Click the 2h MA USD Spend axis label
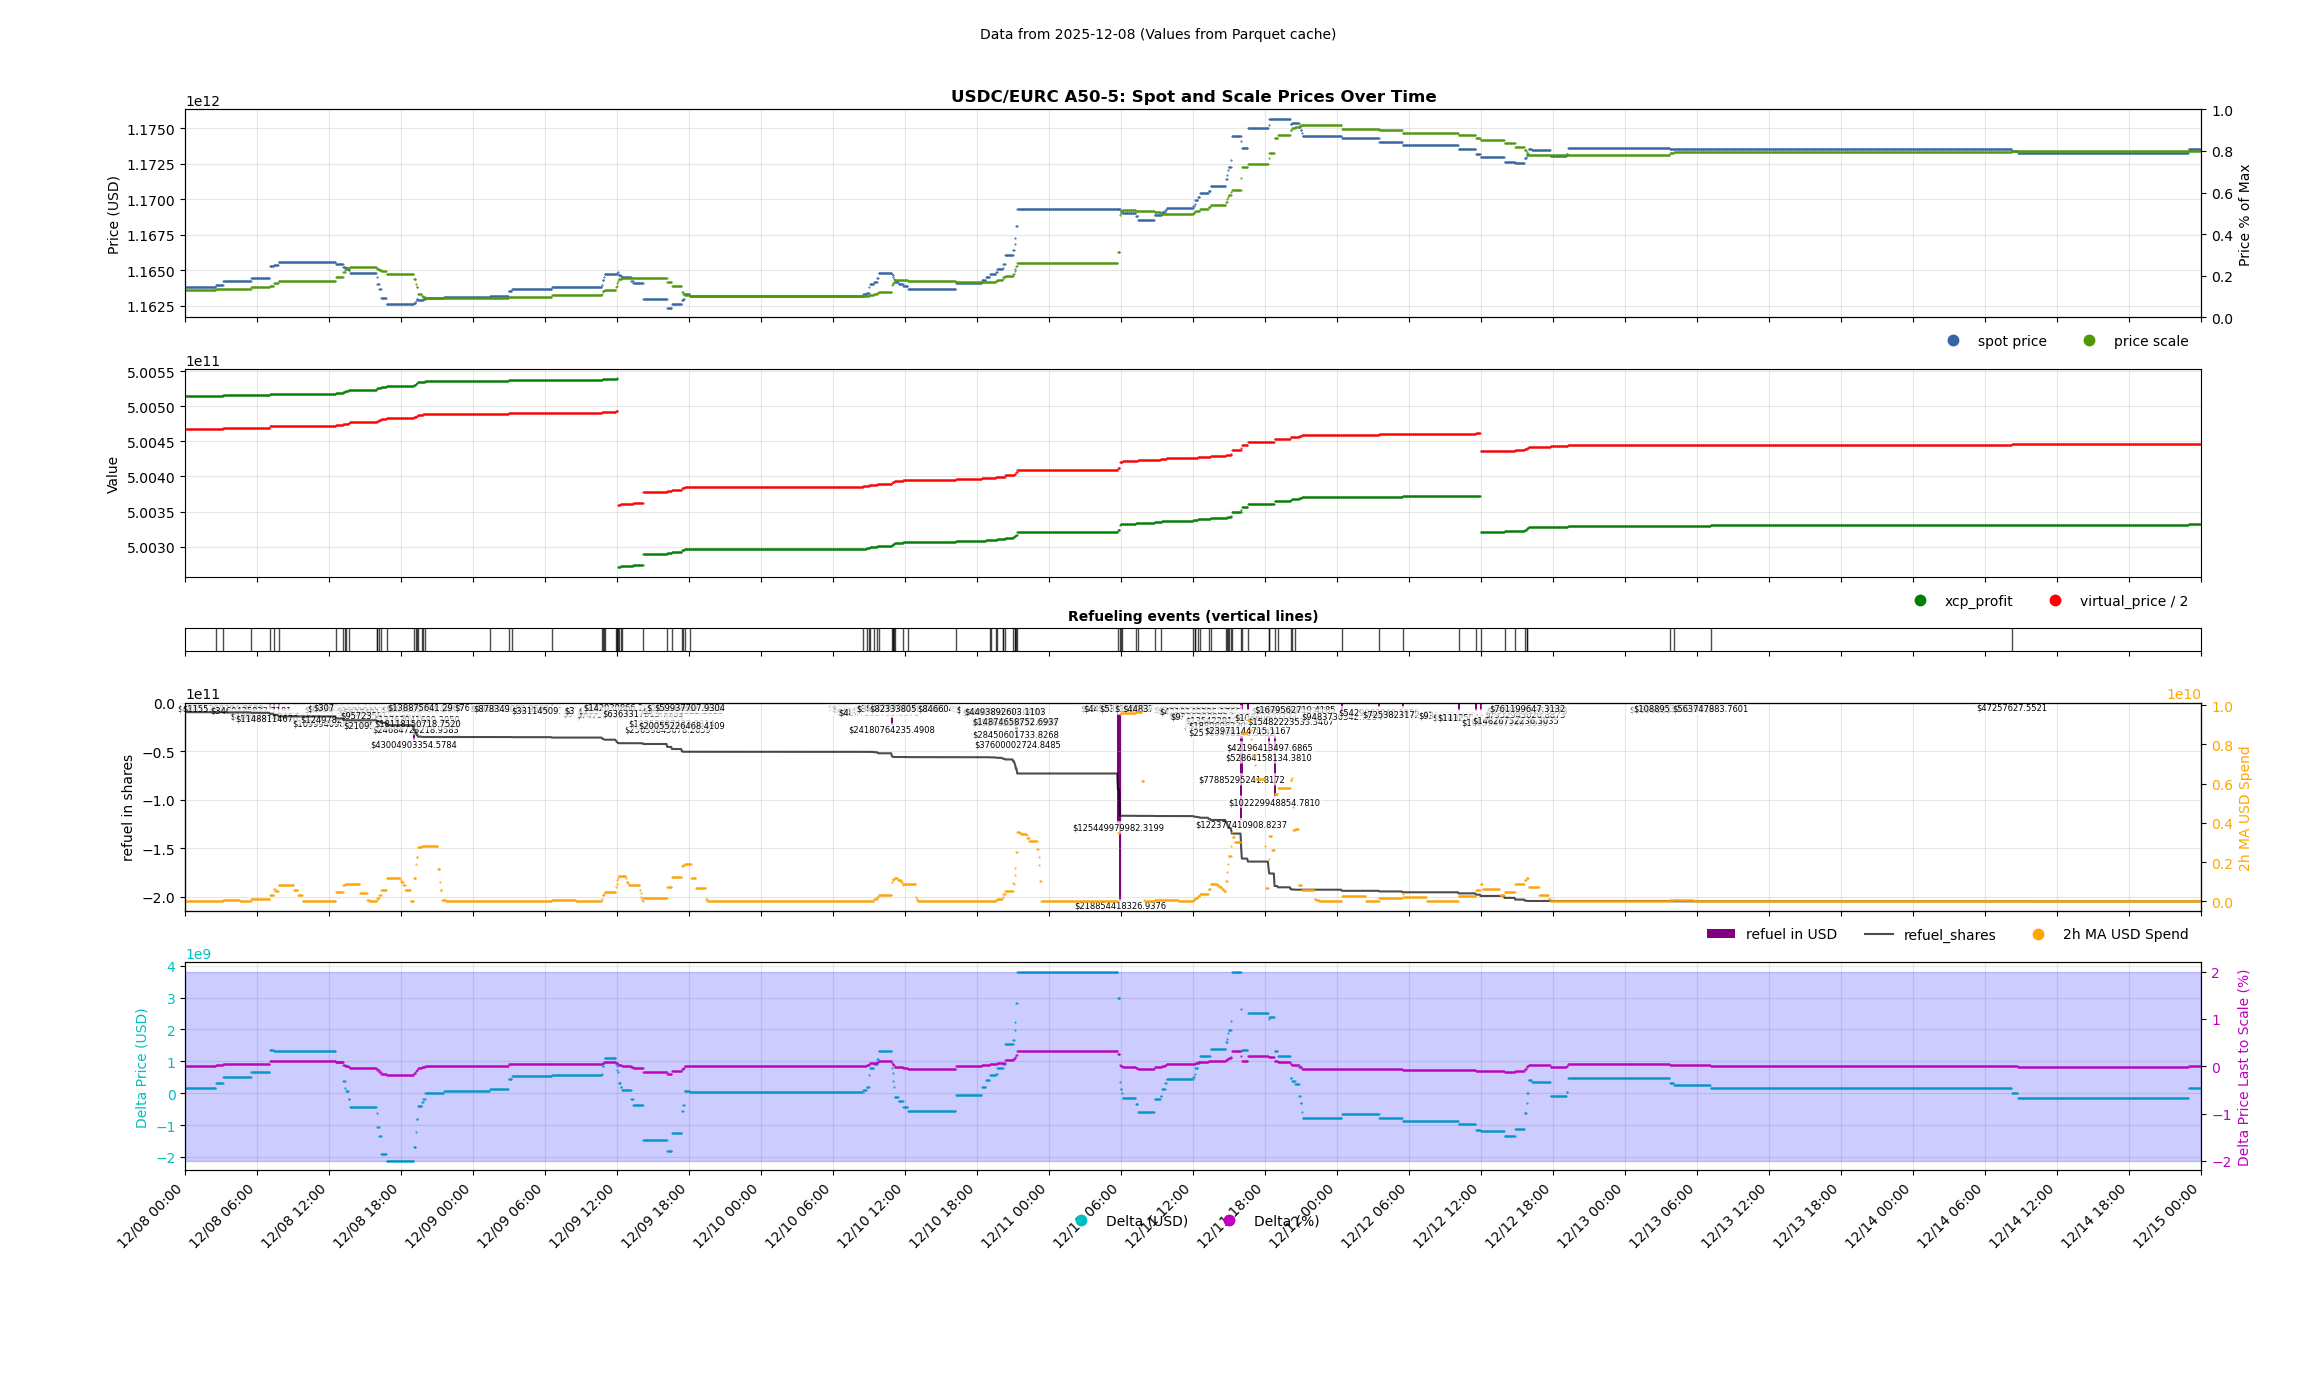The width and height of the screenshot is (2317, 1377). coord(2244,808)
